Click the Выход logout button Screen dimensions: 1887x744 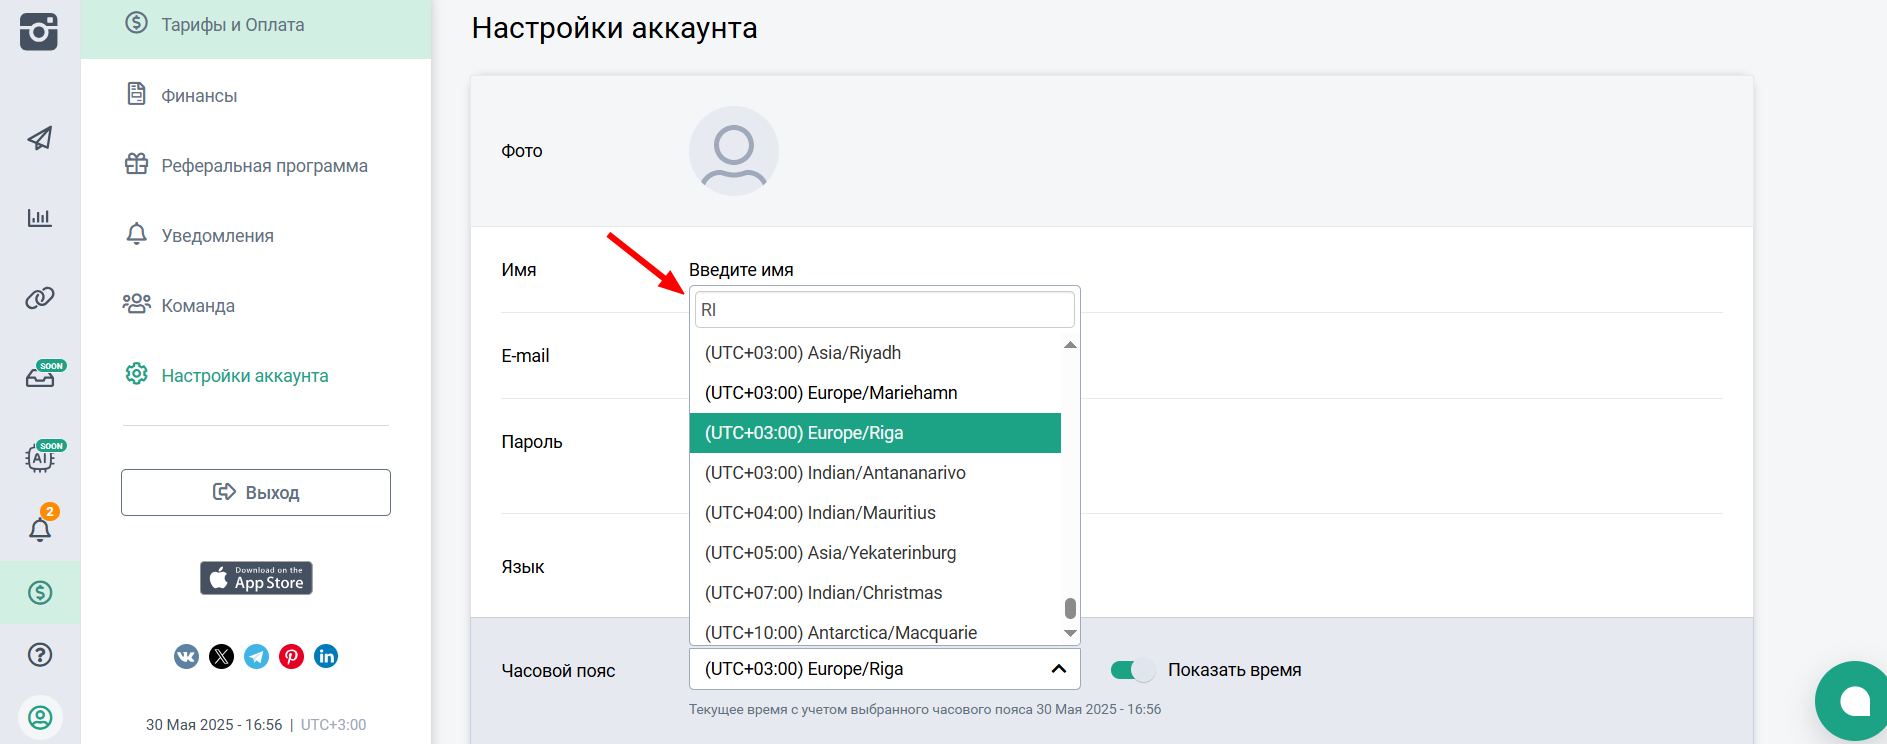256,493
